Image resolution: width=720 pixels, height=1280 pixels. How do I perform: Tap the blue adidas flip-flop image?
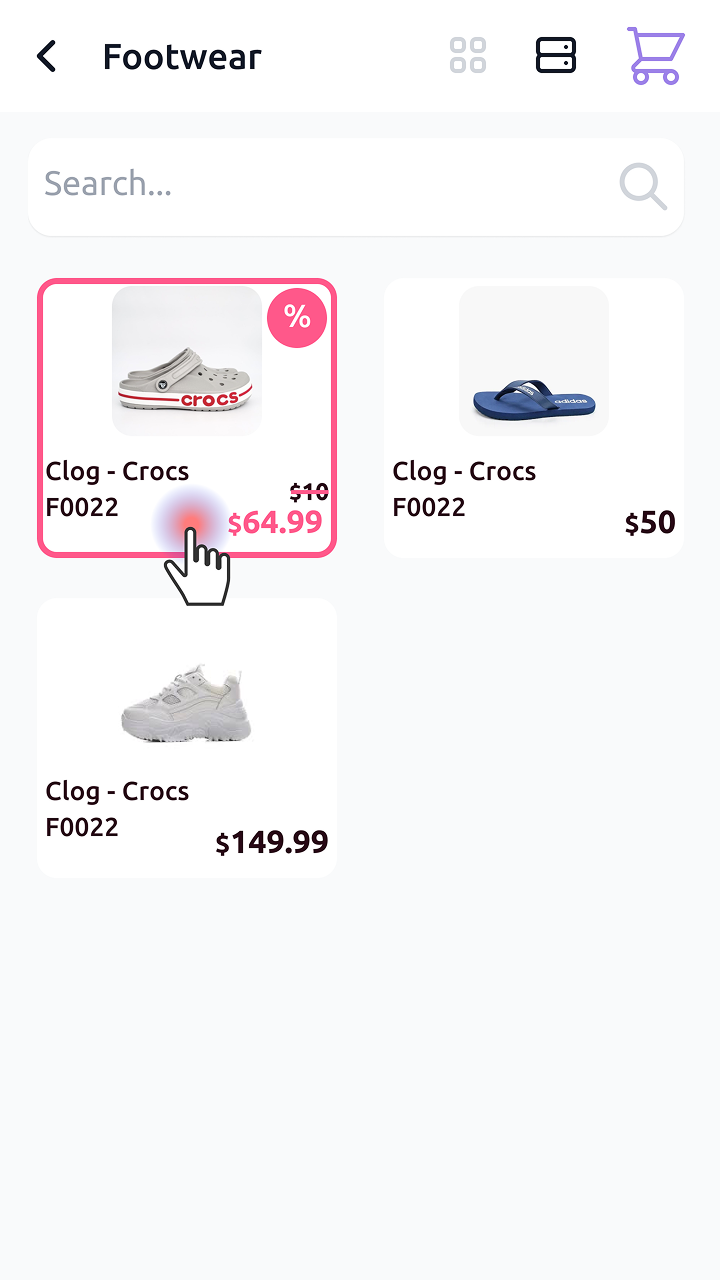(533, 360)
